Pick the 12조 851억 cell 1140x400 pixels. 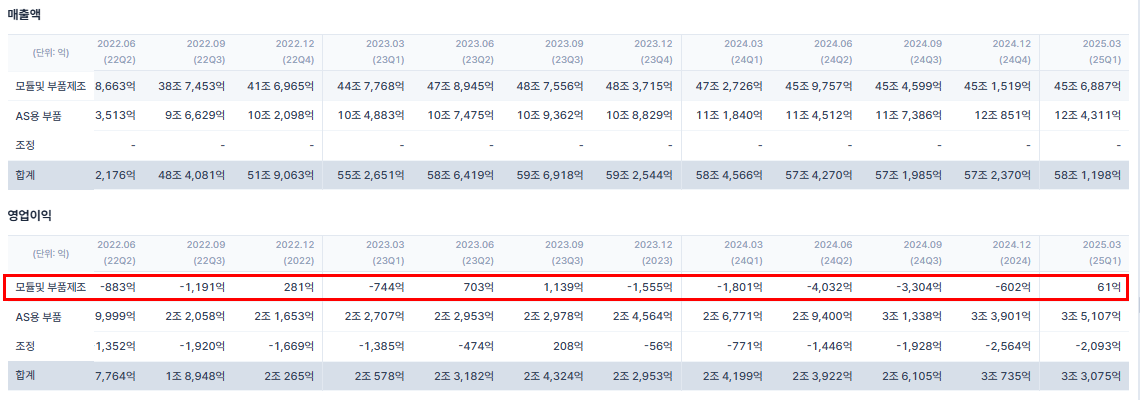point(1005,115)
